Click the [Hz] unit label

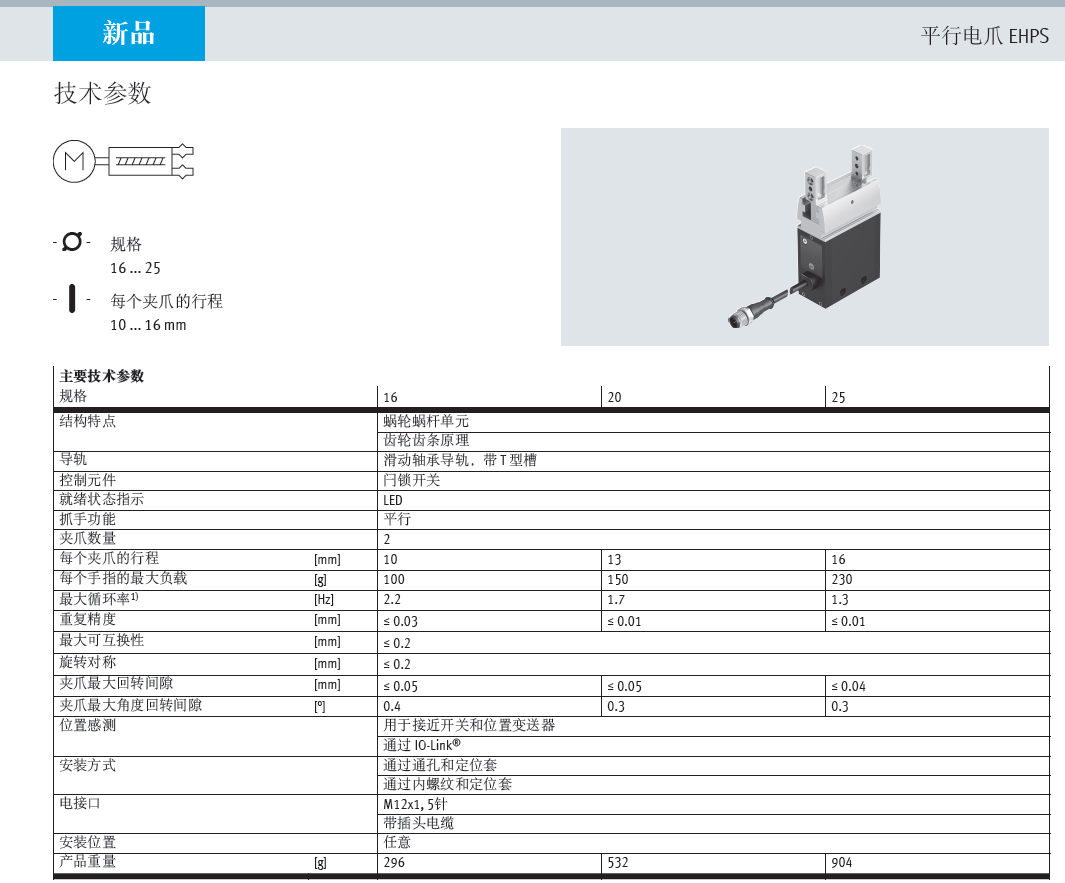324,600
